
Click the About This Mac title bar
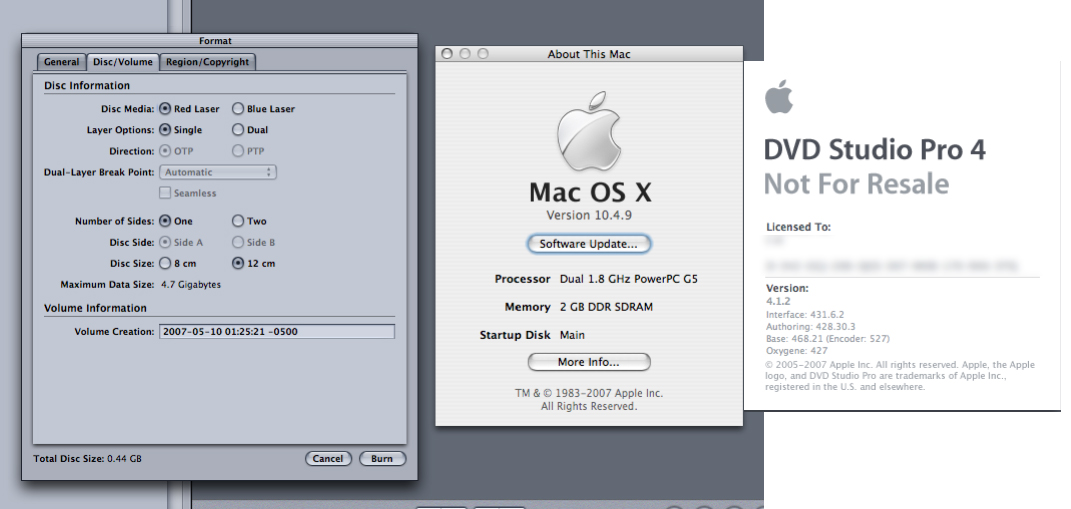(x=589, y=54)
